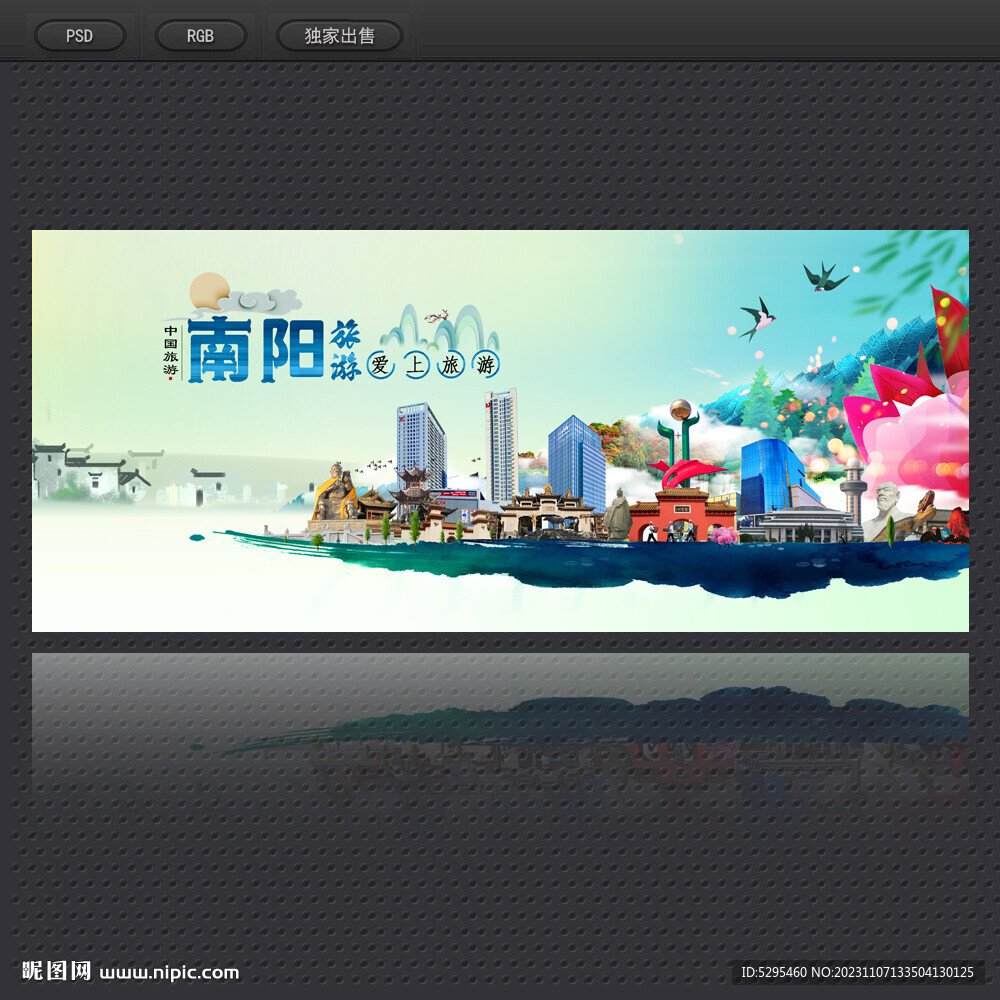Click the 中国旅游 vertical text
This screenshot has height=1000, width=1000.
coord(170,350)
